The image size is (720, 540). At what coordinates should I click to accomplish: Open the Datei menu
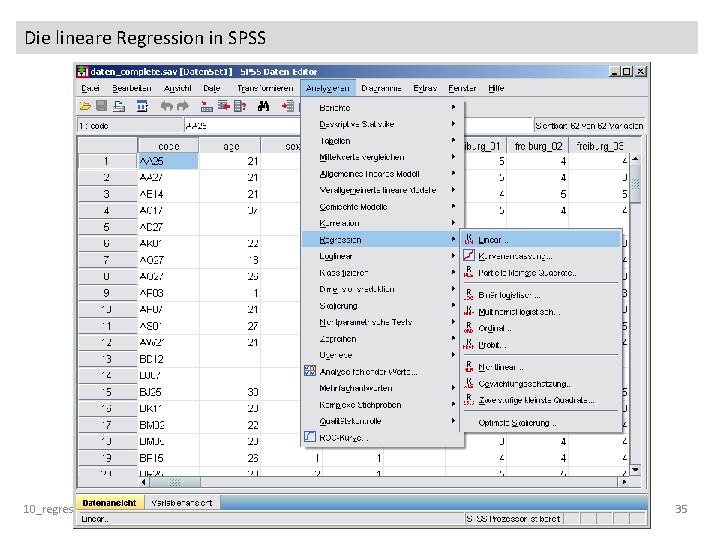pos(90,88)
